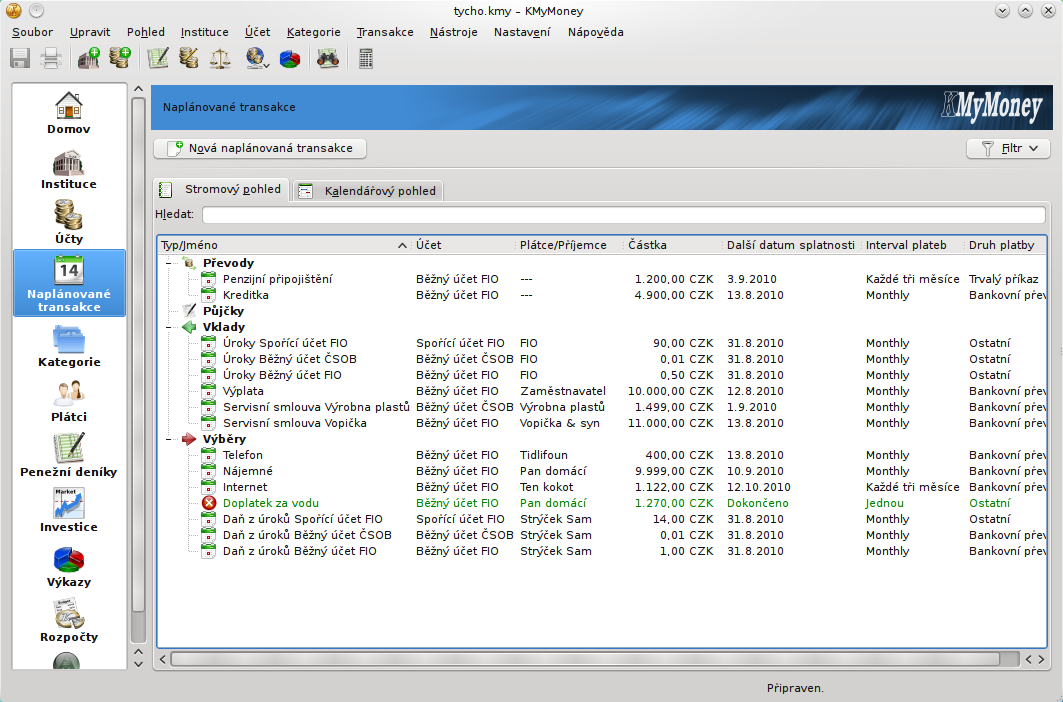Image resolution: width=1063 pixels, height=702 pixels.
Task: Open the Plátci payees view
Action: click(68, 402)
